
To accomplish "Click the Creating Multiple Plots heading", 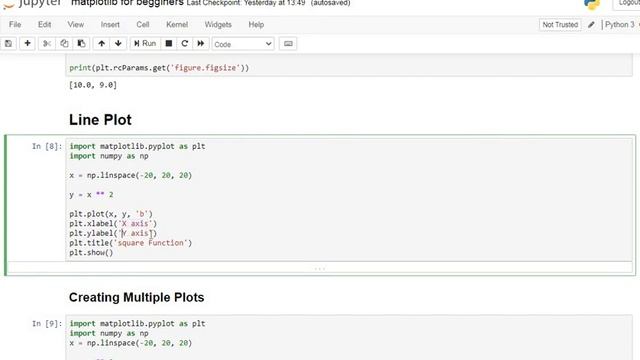I will click(136, 297).
